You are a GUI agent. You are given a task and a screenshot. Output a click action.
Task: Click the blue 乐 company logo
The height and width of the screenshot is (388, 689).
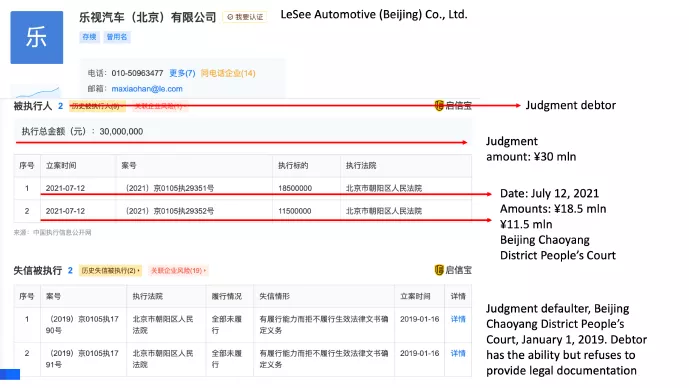click(37, 37)
